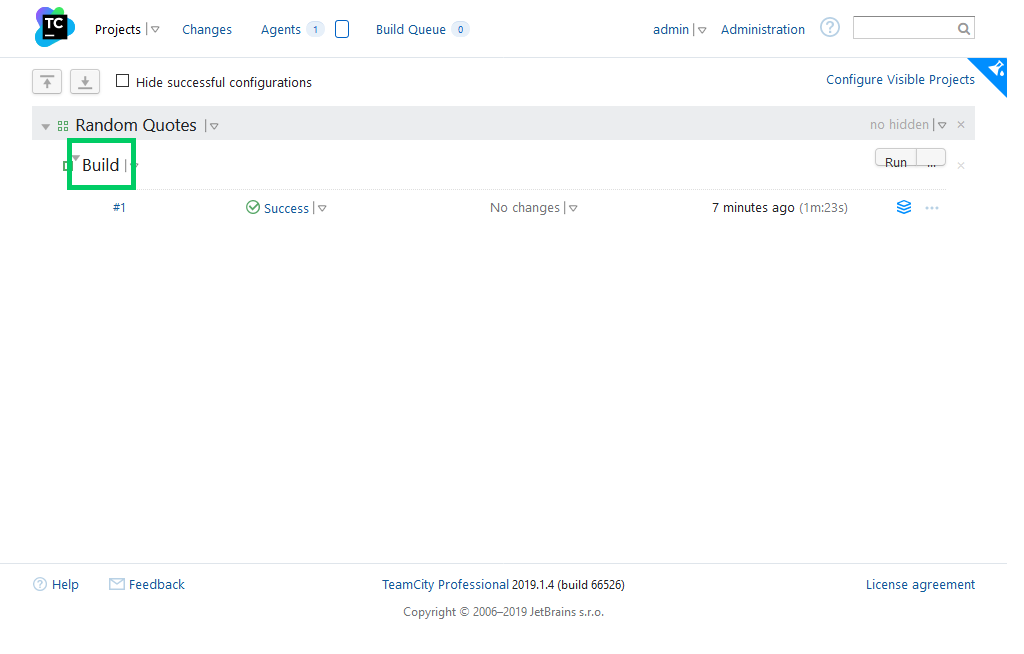Screen dimensions: 1024x654
Task: Click the no hidden label
Action: click(899, 124)
